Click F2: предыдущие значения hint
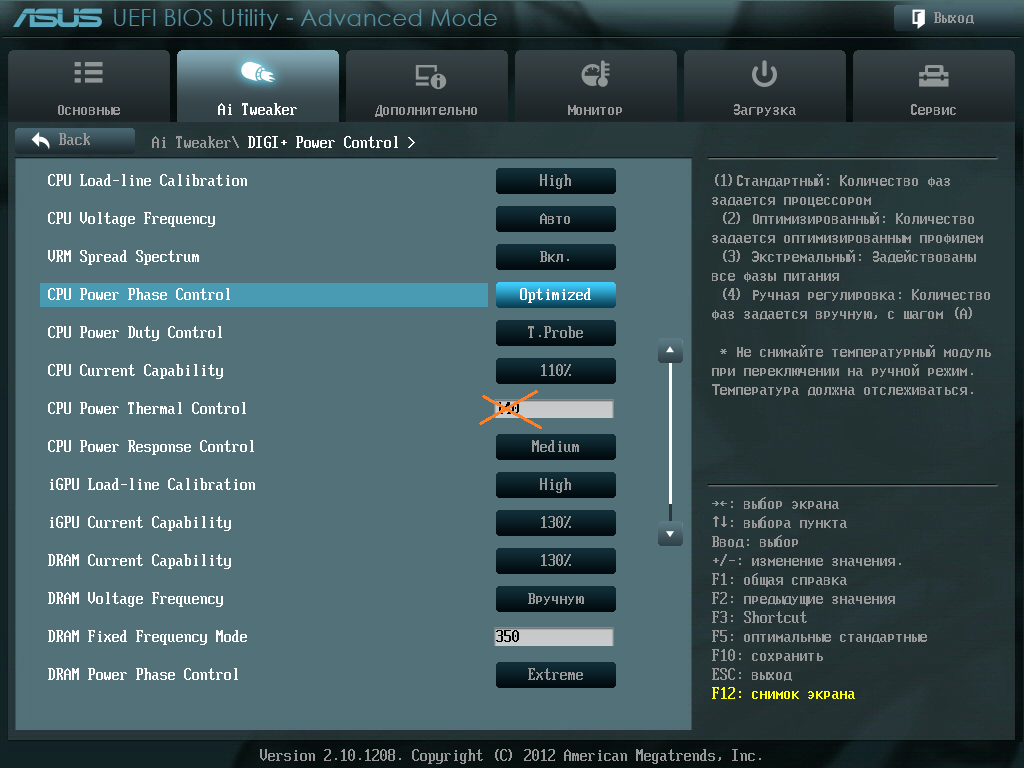Viewport: 1024px width, 768px height. click(803, 599)
